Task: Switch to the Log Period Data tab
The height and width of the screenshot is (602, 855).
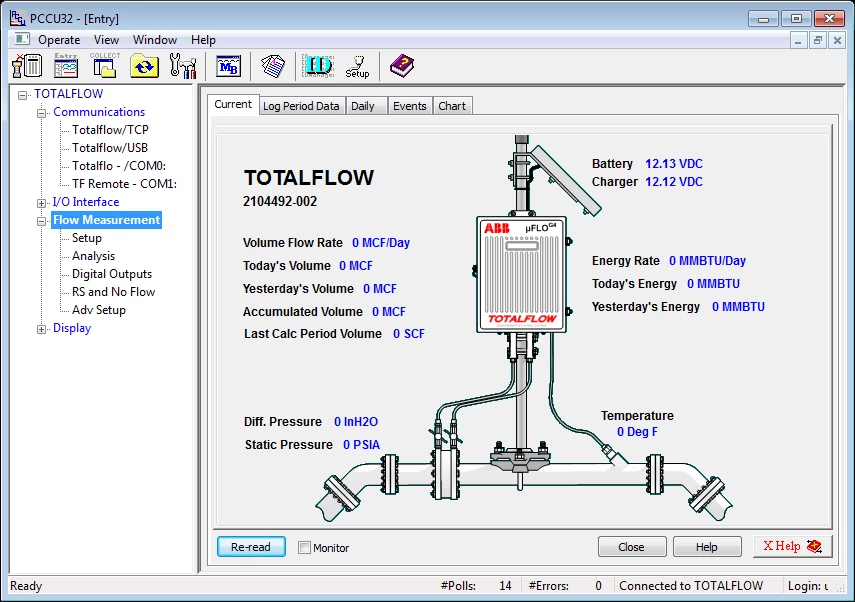Action: click(301, 105)
